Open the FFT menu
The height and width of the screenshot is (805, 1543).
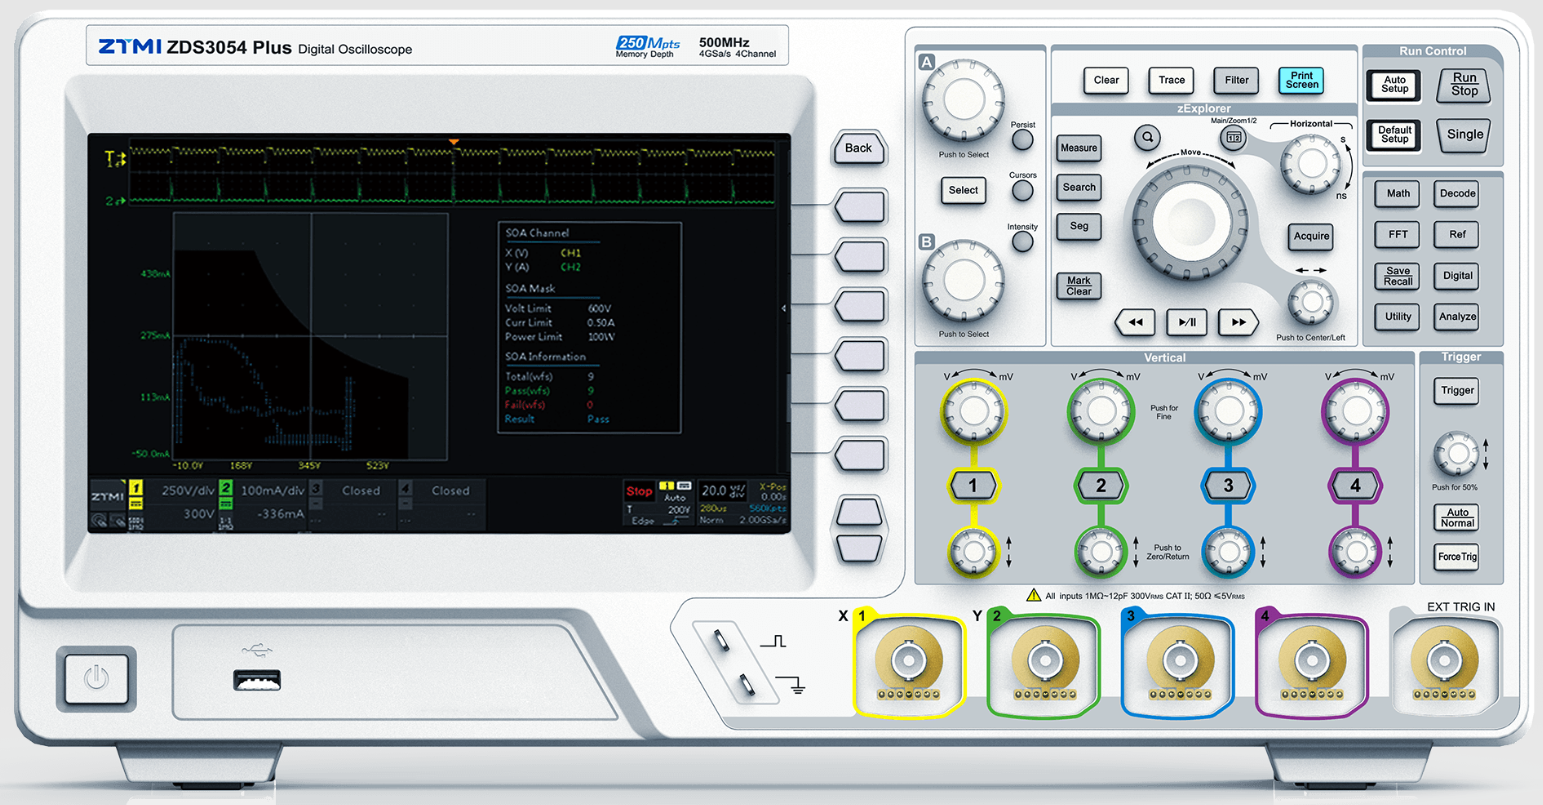pyautogui.click(x=1398, y=235)
